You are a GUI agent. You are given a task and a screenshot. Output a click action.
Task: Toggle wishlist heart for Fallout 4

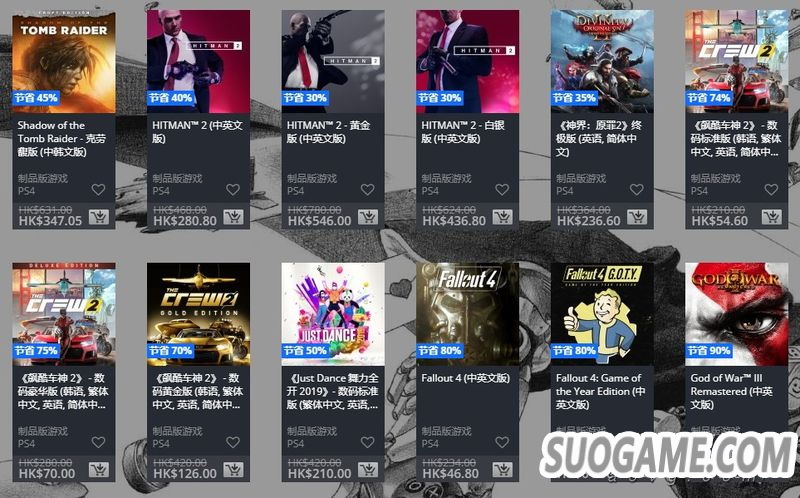(502, 442)
